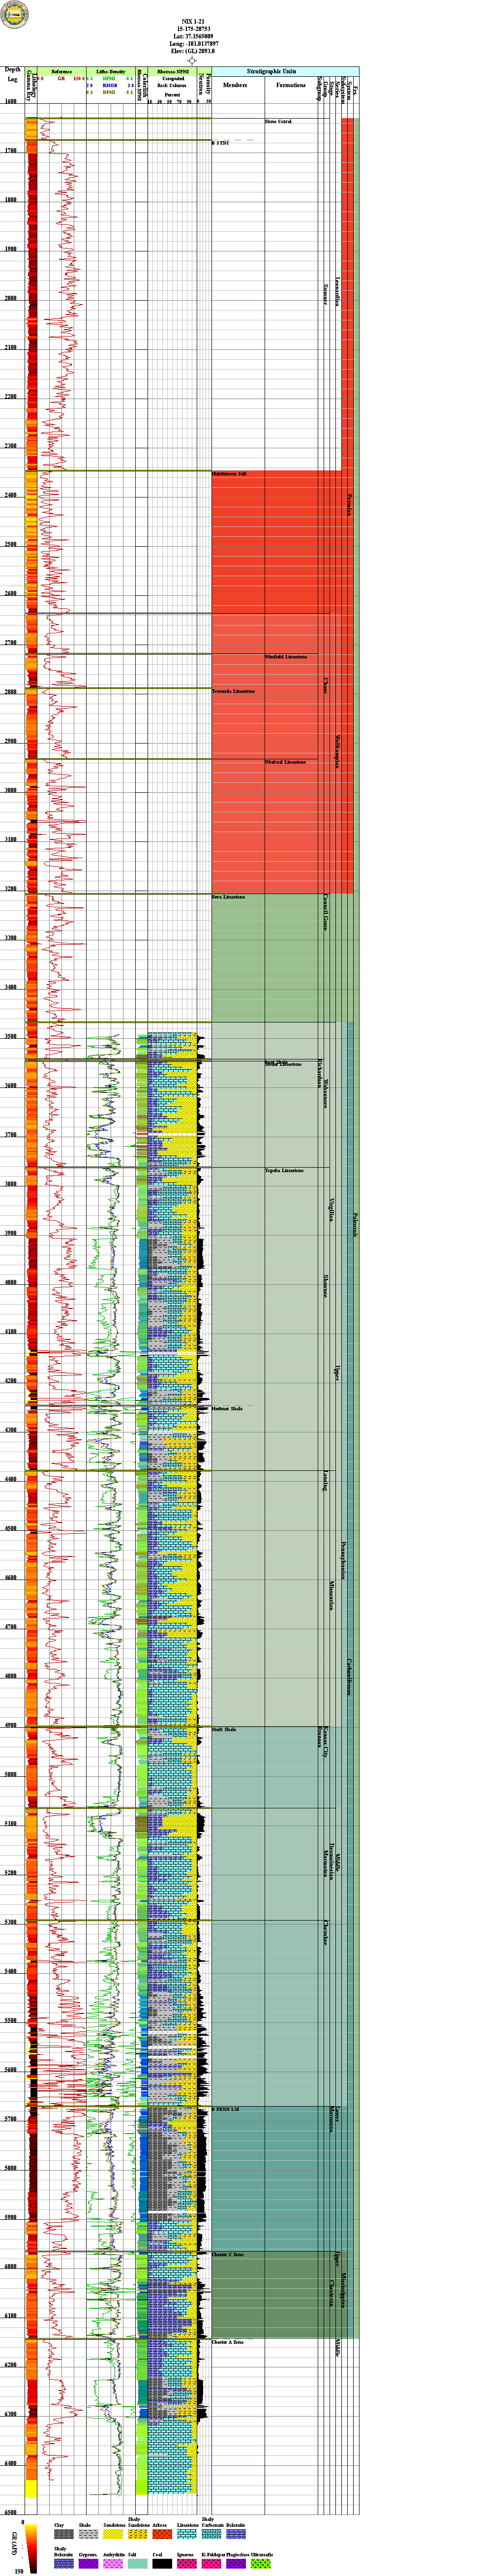Screen dimensions: 482x2576
Task: Click the 'RHOB' curve label
Action: (110, 85)
